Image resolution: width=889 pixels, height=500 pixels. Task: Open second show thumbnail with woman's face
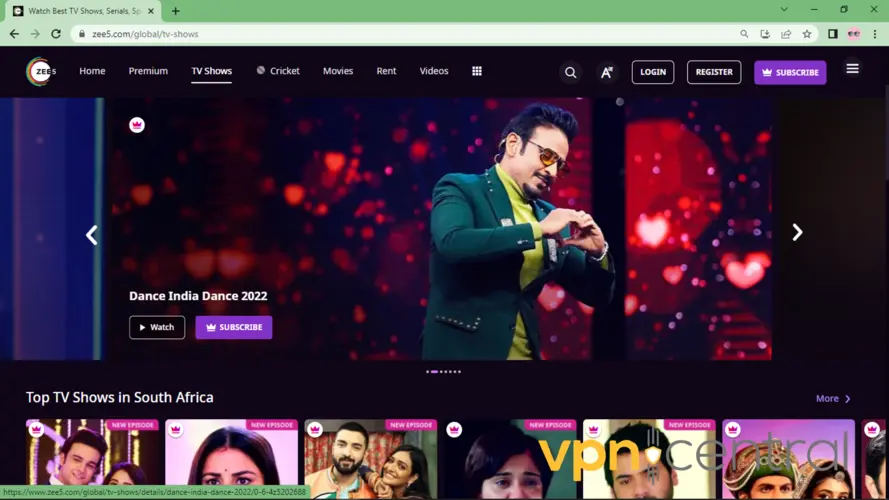click(231, 459)
